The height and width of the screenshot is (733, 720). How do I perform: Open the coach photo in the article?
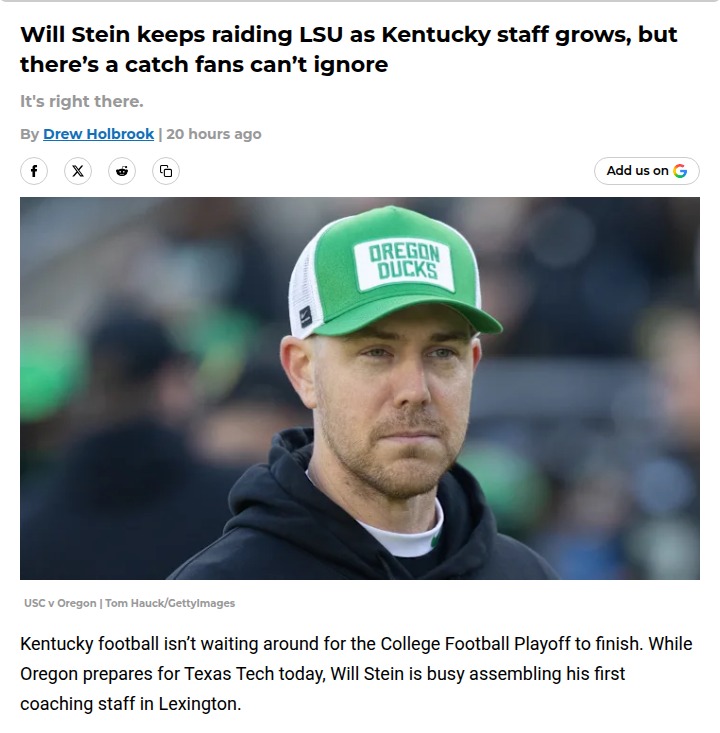click(x=360, y=388)
